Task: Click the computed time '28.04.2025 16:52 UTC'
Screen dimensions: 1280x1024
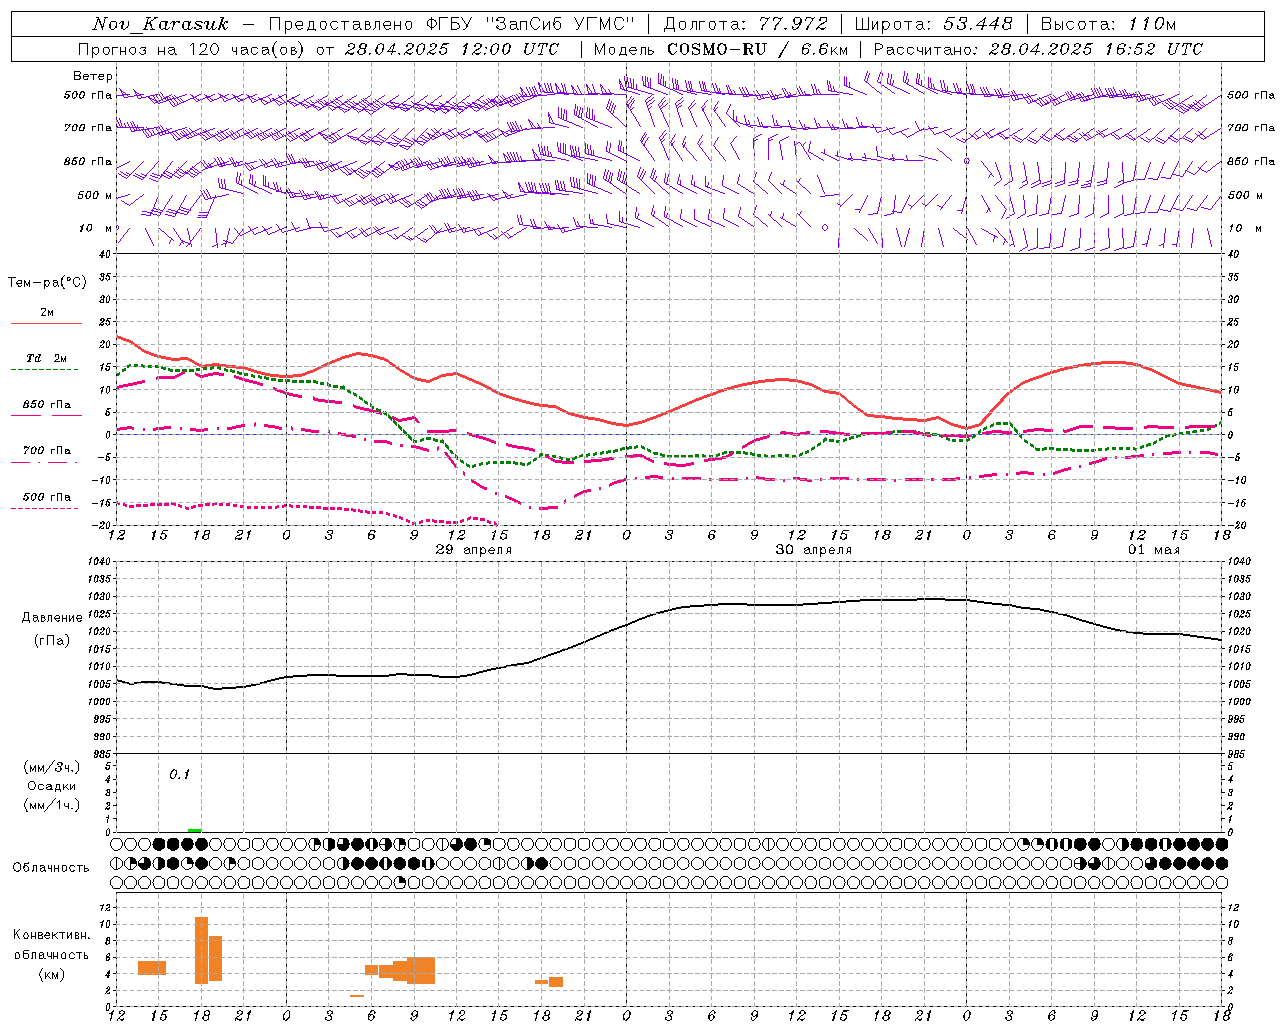Action: 1095,49
